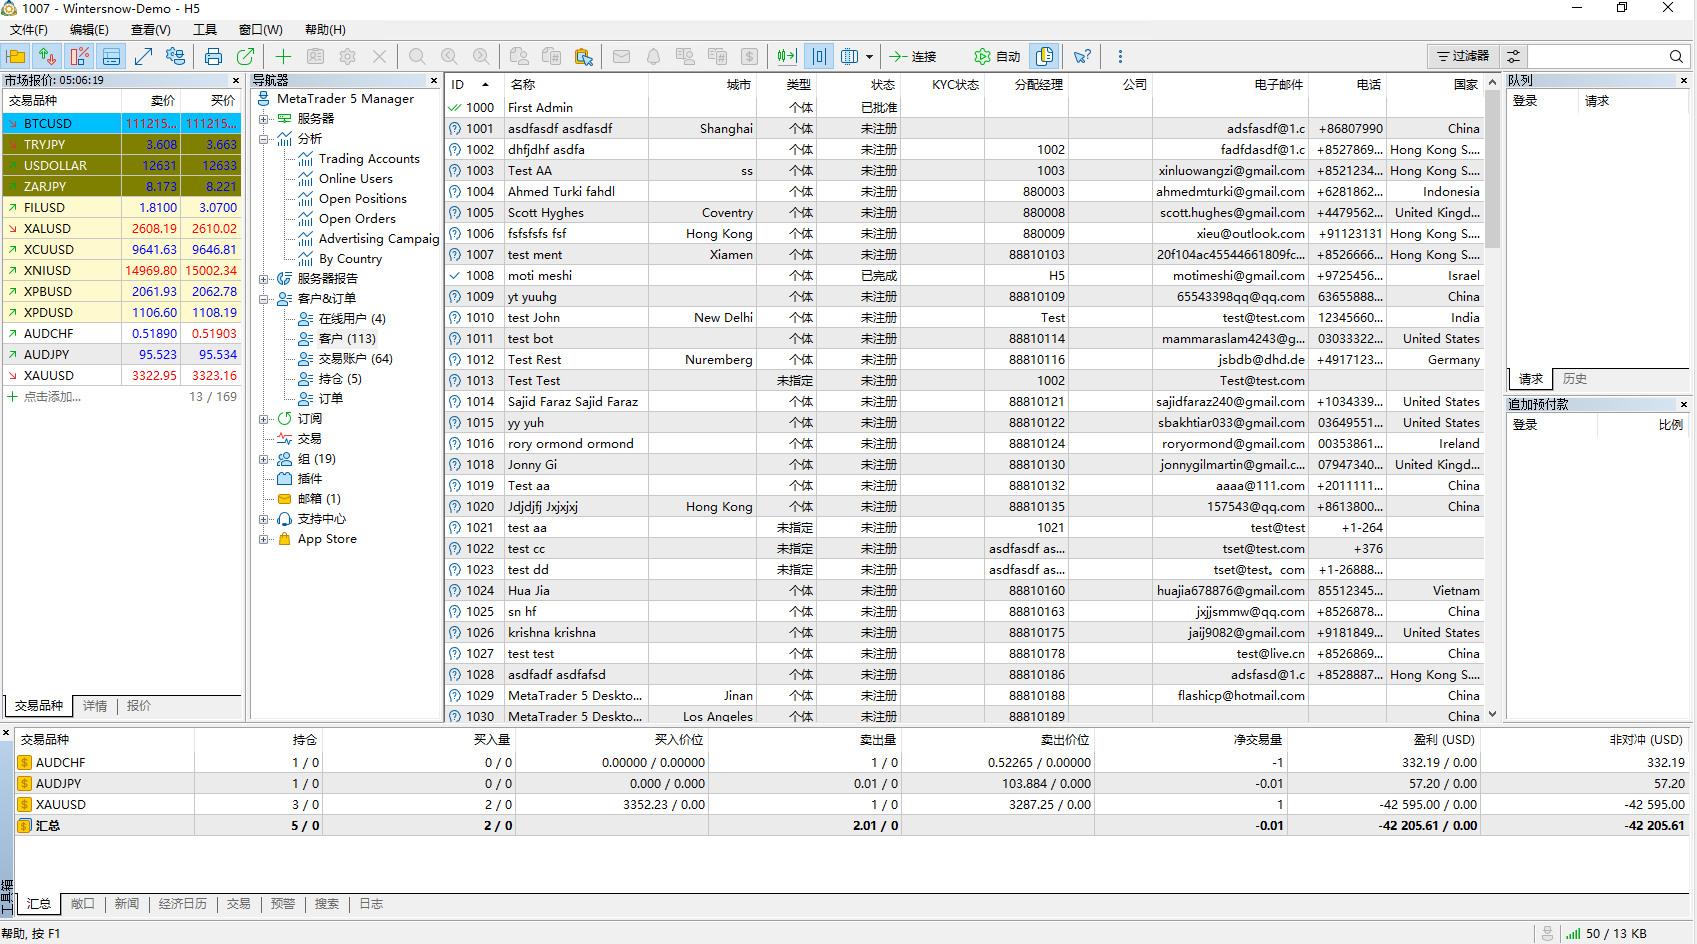This screenshot has width=1697, height=944.
Task: Click the grayed-out dollar sign icon
Action: tap(749, 56)
